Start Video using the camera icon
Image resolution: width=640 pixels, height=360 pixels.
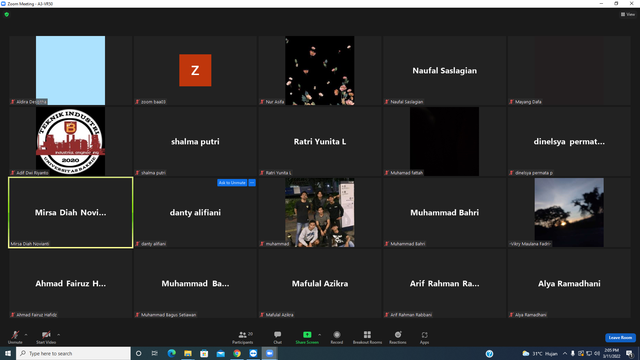[46, 337]
